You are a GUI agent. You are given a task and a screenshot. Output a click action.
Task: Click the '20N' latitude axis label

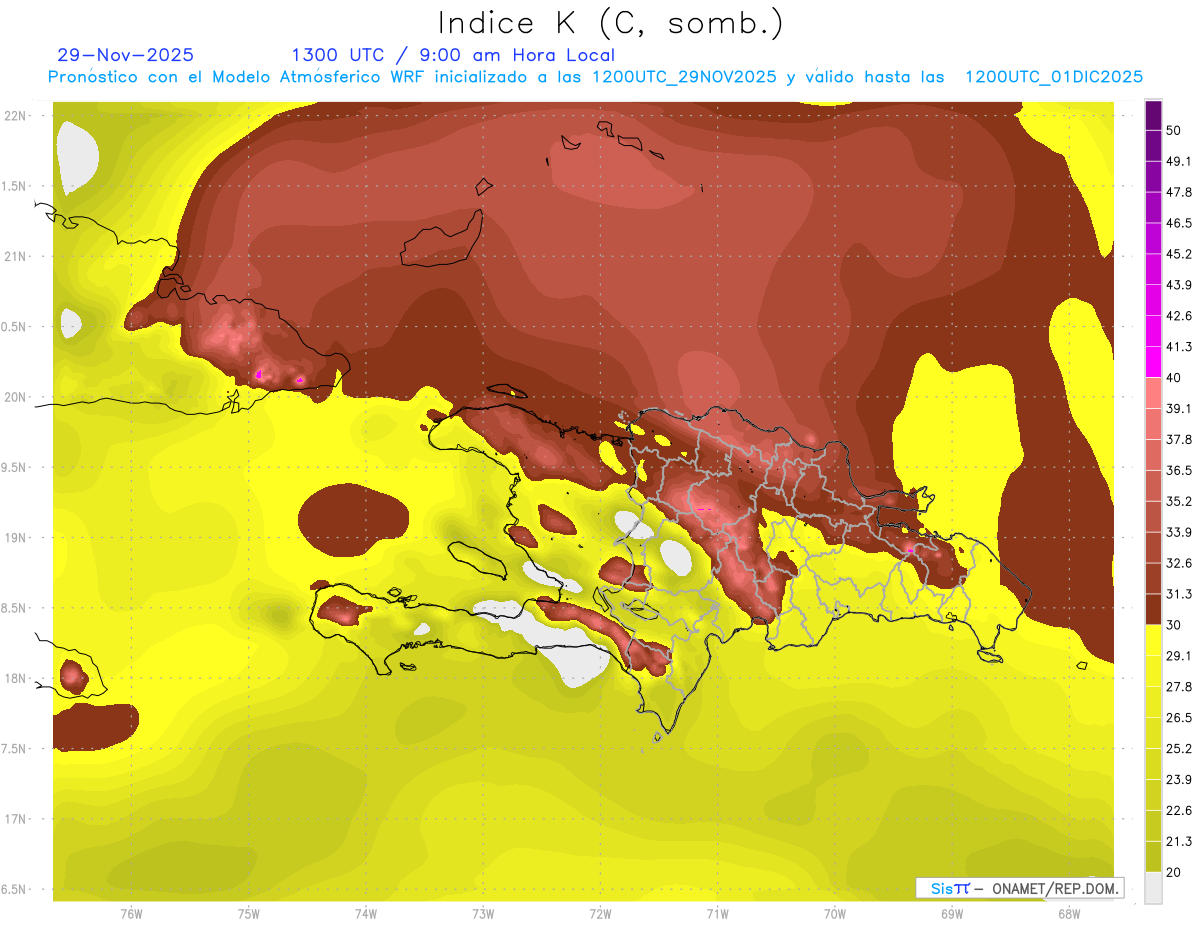click(16, 397)
